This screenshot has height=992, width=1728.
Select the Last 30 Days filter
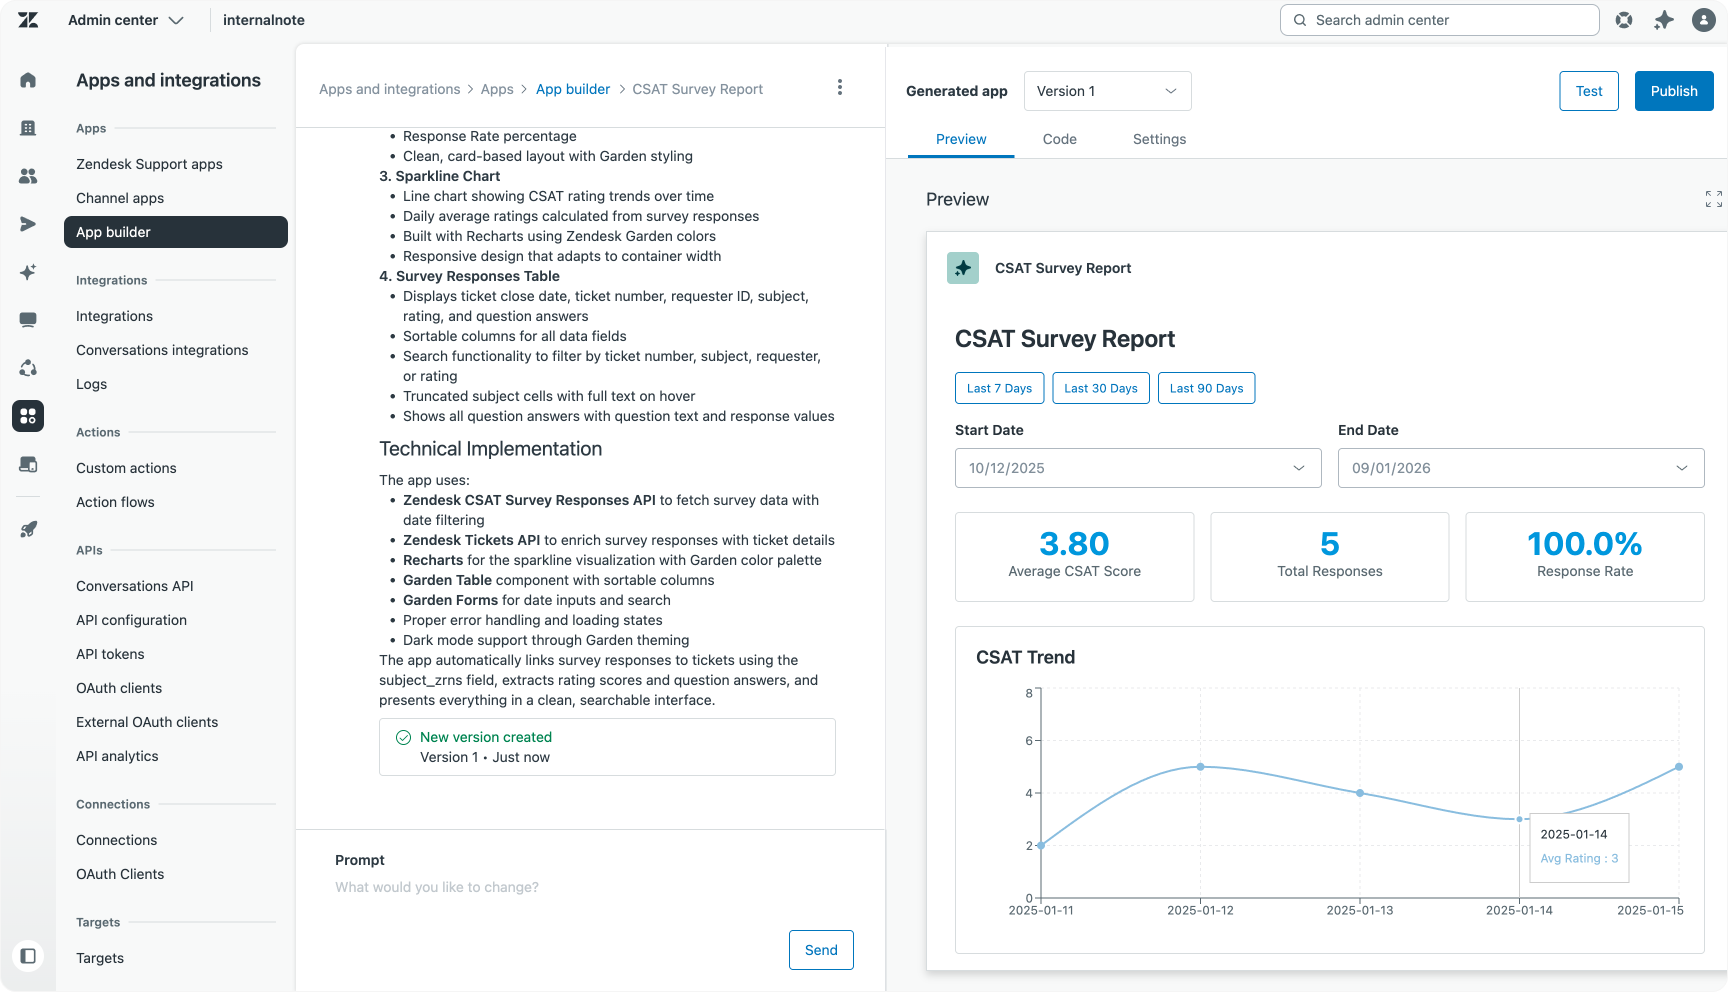click(1100, 388)
